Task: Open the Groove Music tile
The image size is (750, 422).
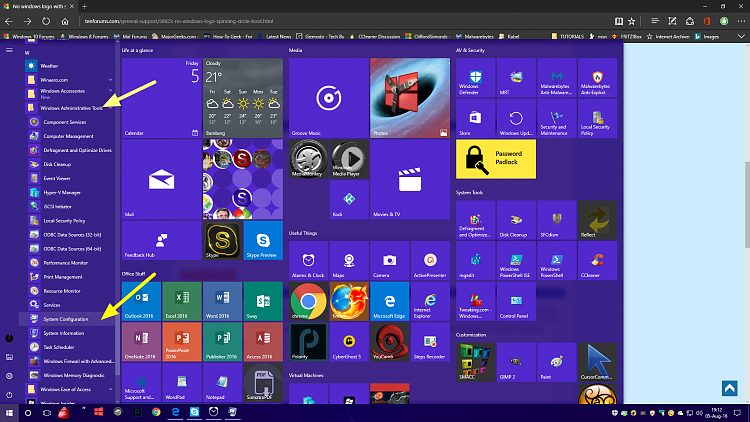Action: point(329,98)
